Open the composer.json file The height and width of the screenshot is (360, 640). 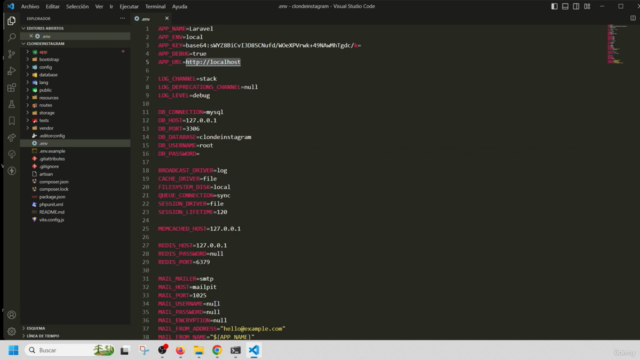(x=53, y=182)
